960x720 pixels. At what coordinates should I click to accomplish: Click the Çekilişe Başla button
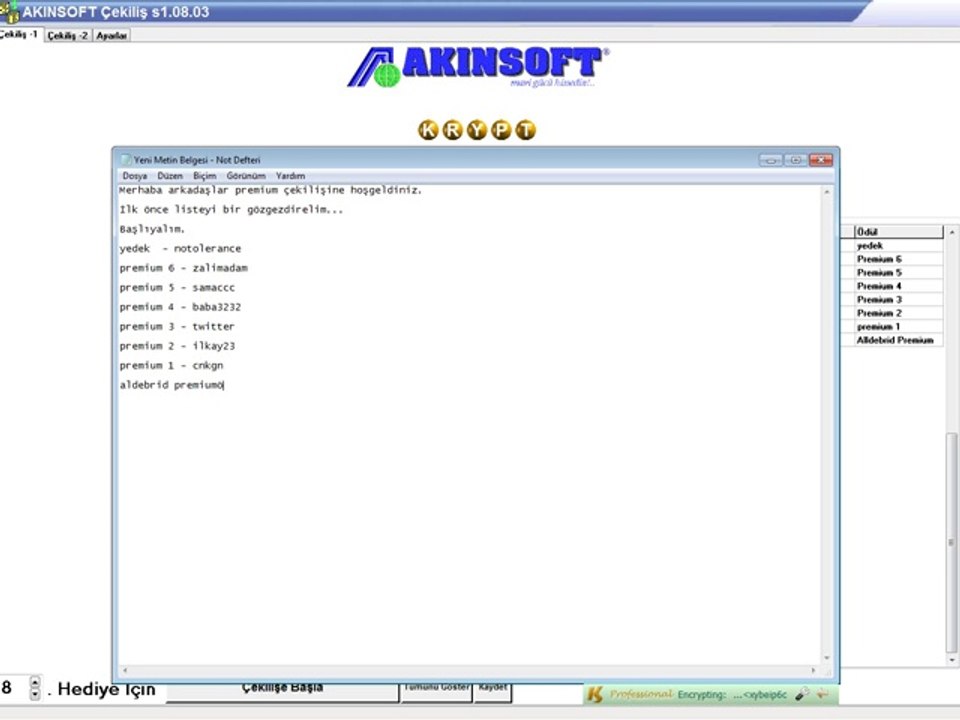tap(282, 692)
